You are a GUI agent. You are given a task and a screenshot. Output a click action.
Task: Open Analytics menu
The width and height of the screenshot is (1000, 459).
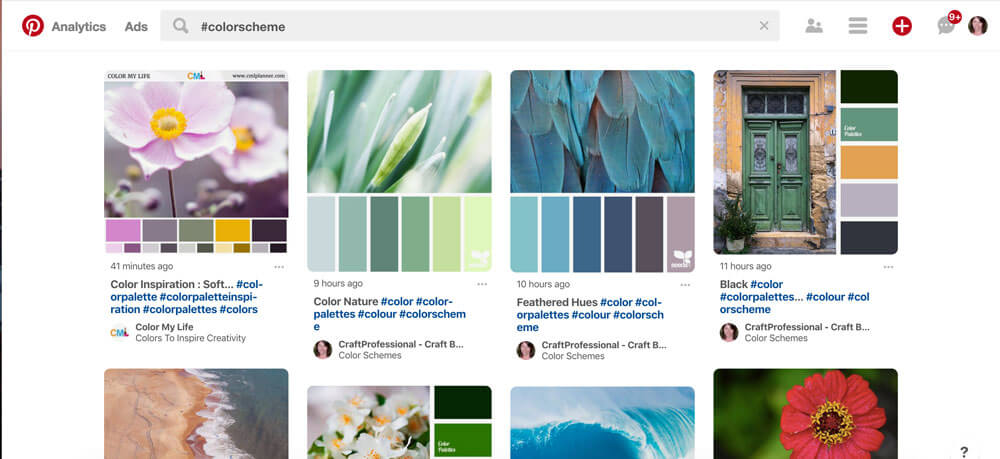(78, 27)
